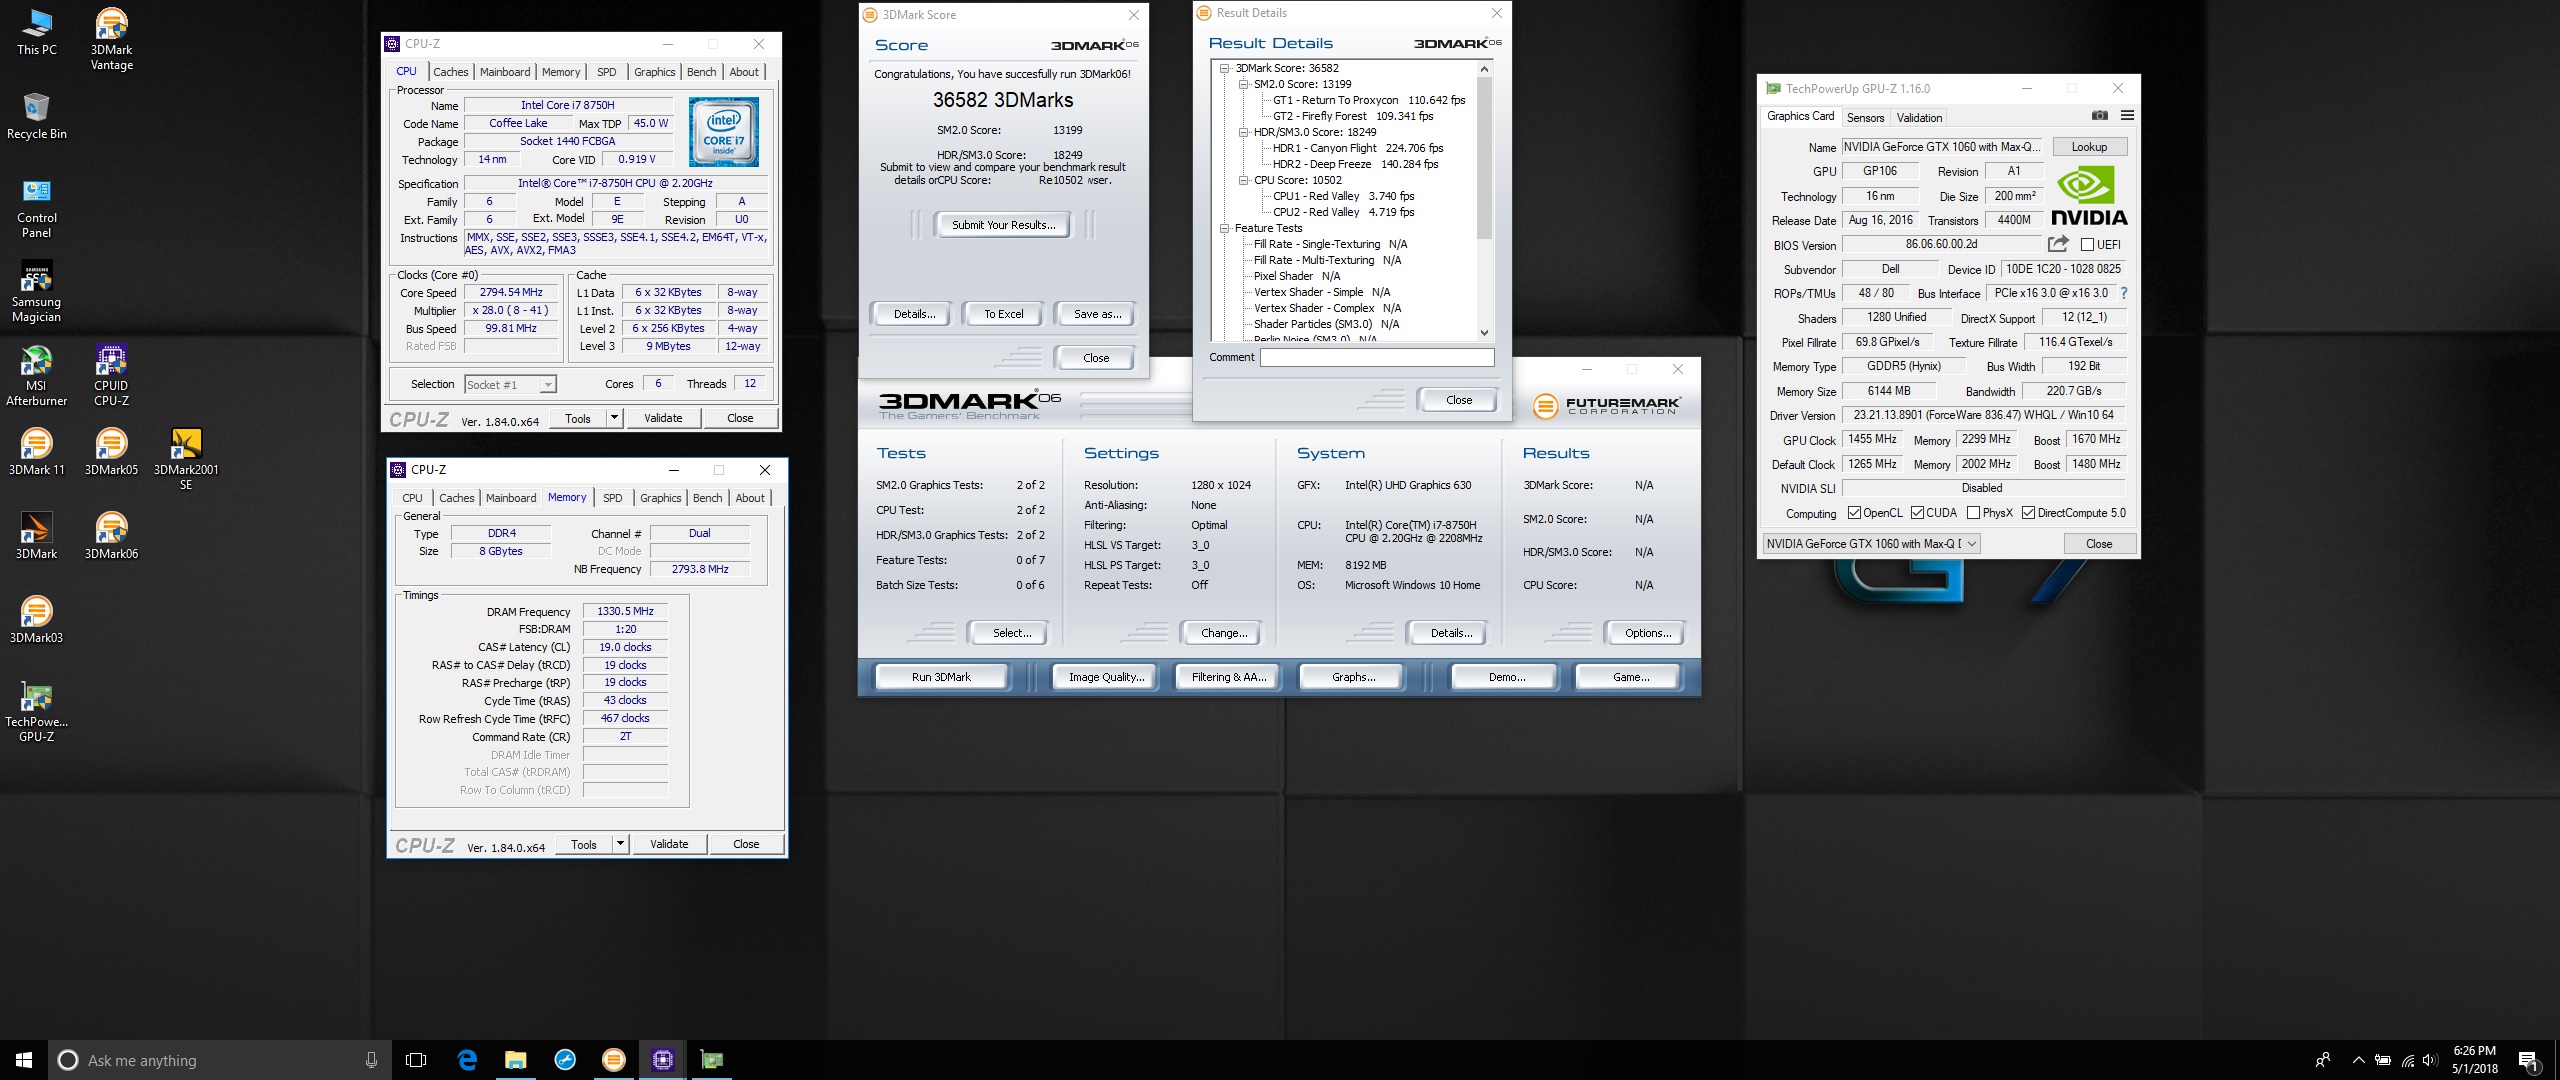Click Change button under Settings
The width and height of the screenshot is (2560, 1080).
(x=1223, y=633)
